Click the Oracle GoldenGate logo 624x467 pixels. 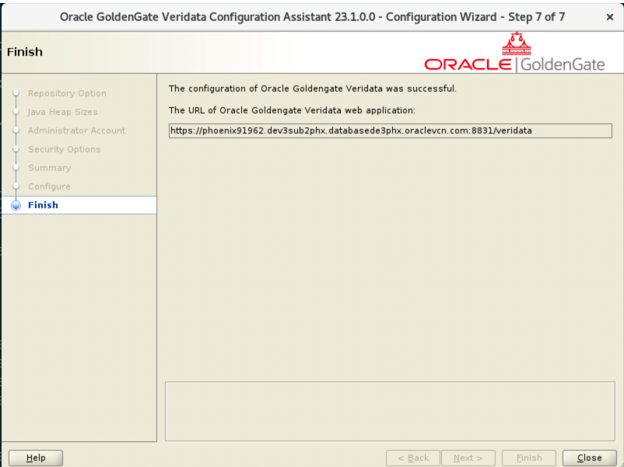point(515,53)
